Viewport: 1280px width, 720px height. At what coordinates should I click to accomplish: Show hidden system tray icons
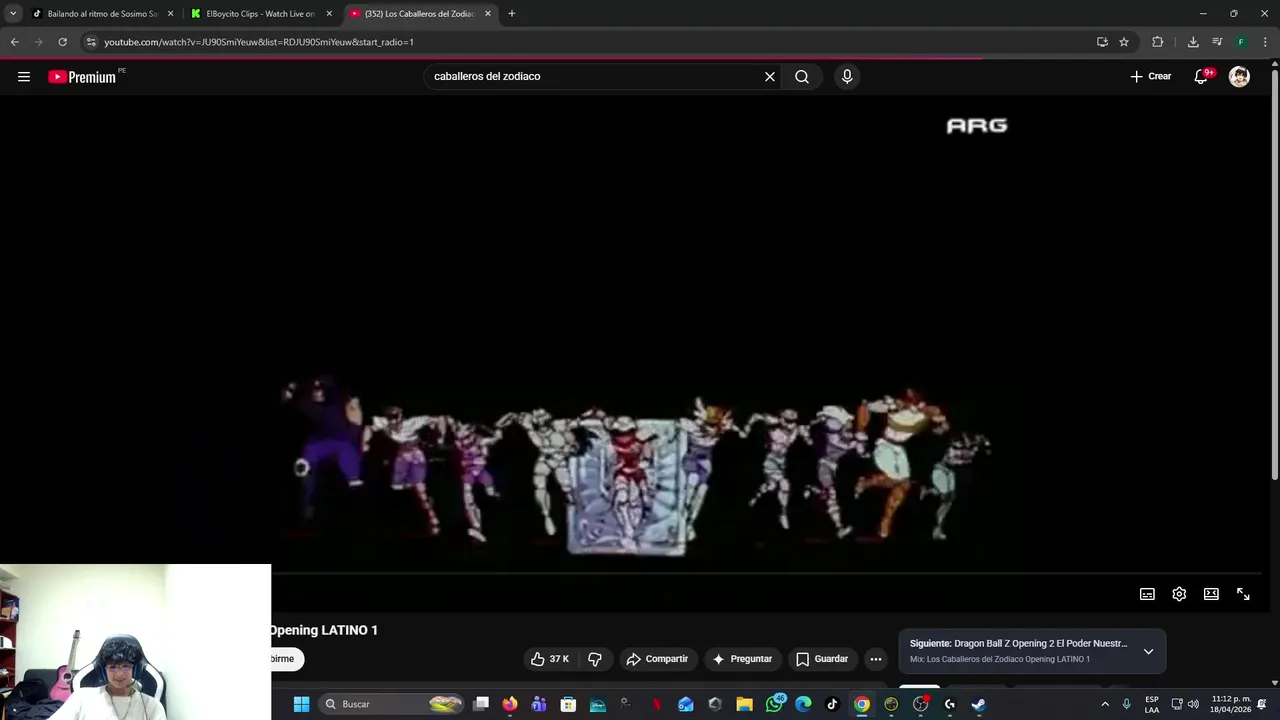[x=1105, y=704]
